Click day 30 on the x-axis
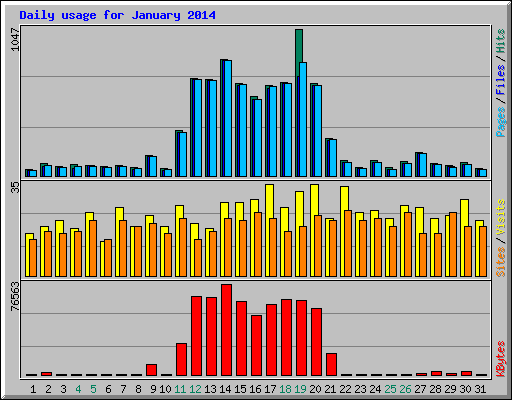 click(x=465, y=389)
